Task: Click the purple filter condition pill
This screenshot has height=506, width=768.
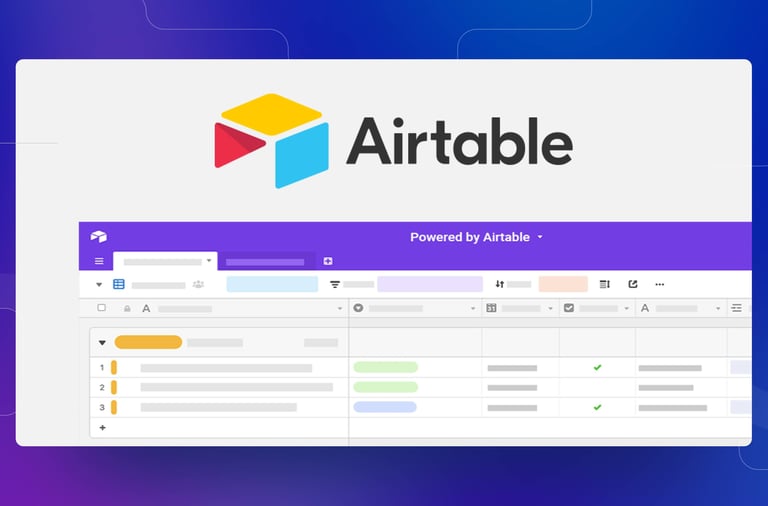Action: point(430,284)
